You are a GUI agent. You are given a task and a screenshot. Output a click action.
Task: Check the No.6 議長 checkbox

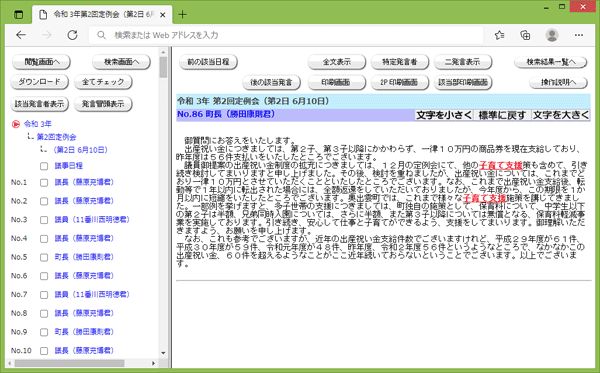[44, 276]
